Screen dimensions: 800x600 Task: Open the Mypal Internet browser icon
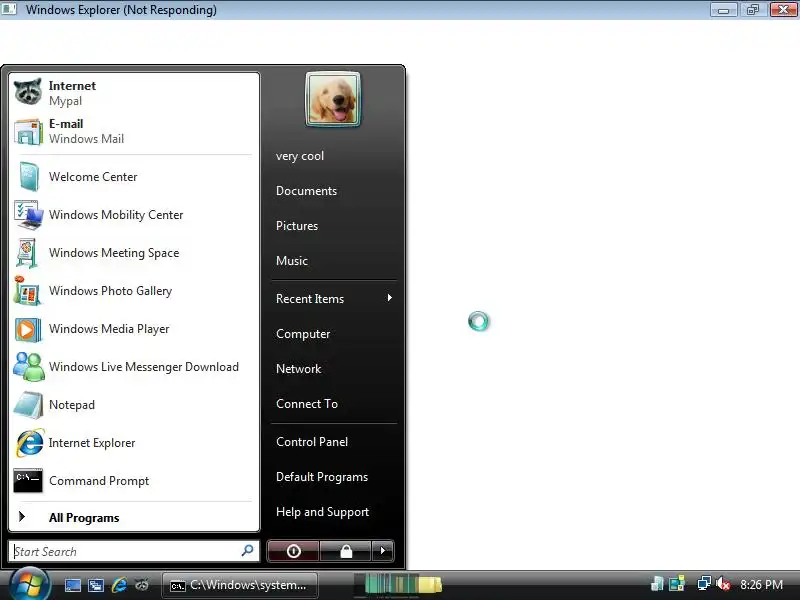pos(28,92)
